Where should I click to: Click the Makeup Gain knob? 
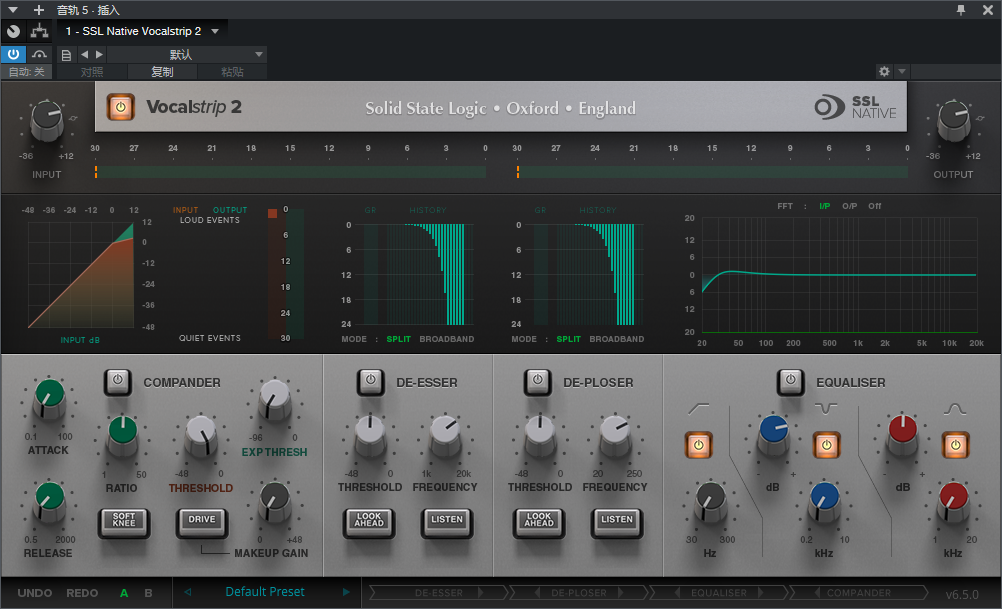point(275,502)
